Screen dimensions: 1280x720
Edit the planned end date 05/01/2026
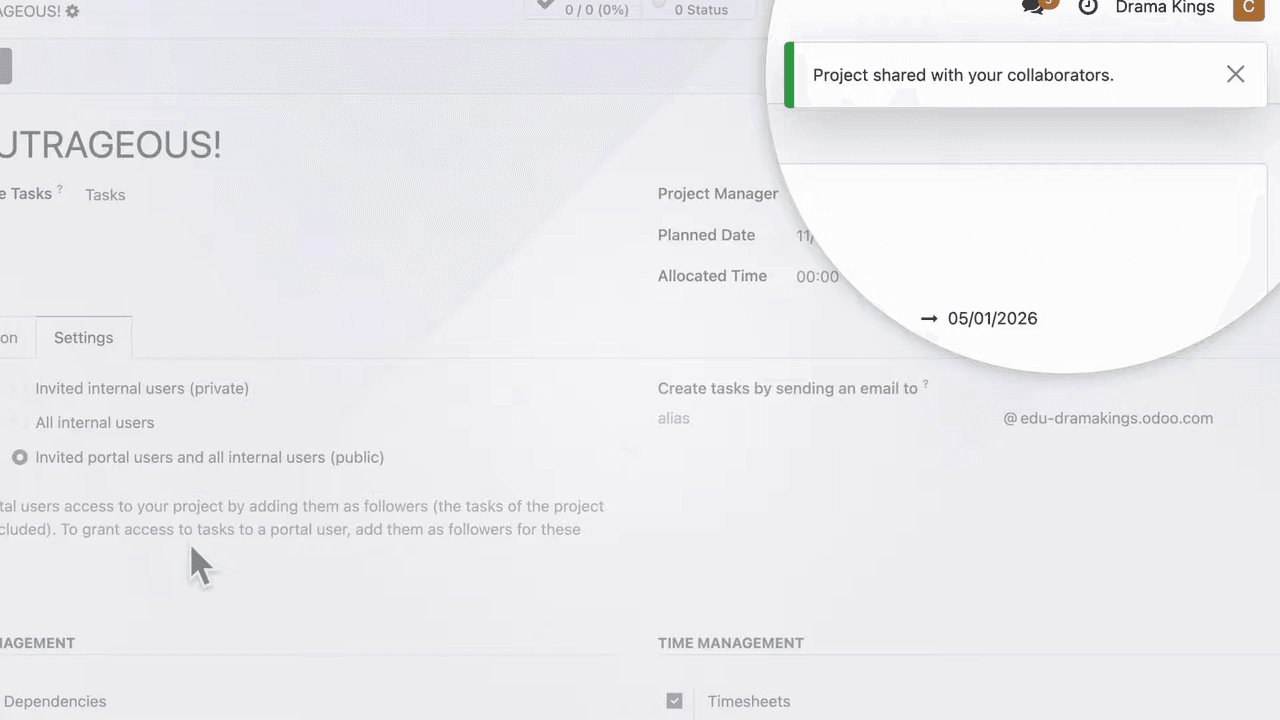coord(992,319)
